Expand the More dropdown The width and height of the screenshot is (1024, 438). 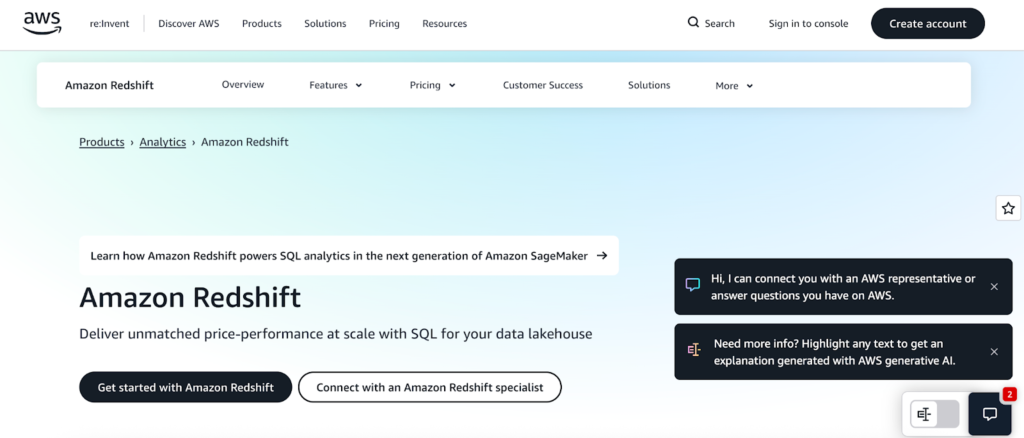(734, 86)
